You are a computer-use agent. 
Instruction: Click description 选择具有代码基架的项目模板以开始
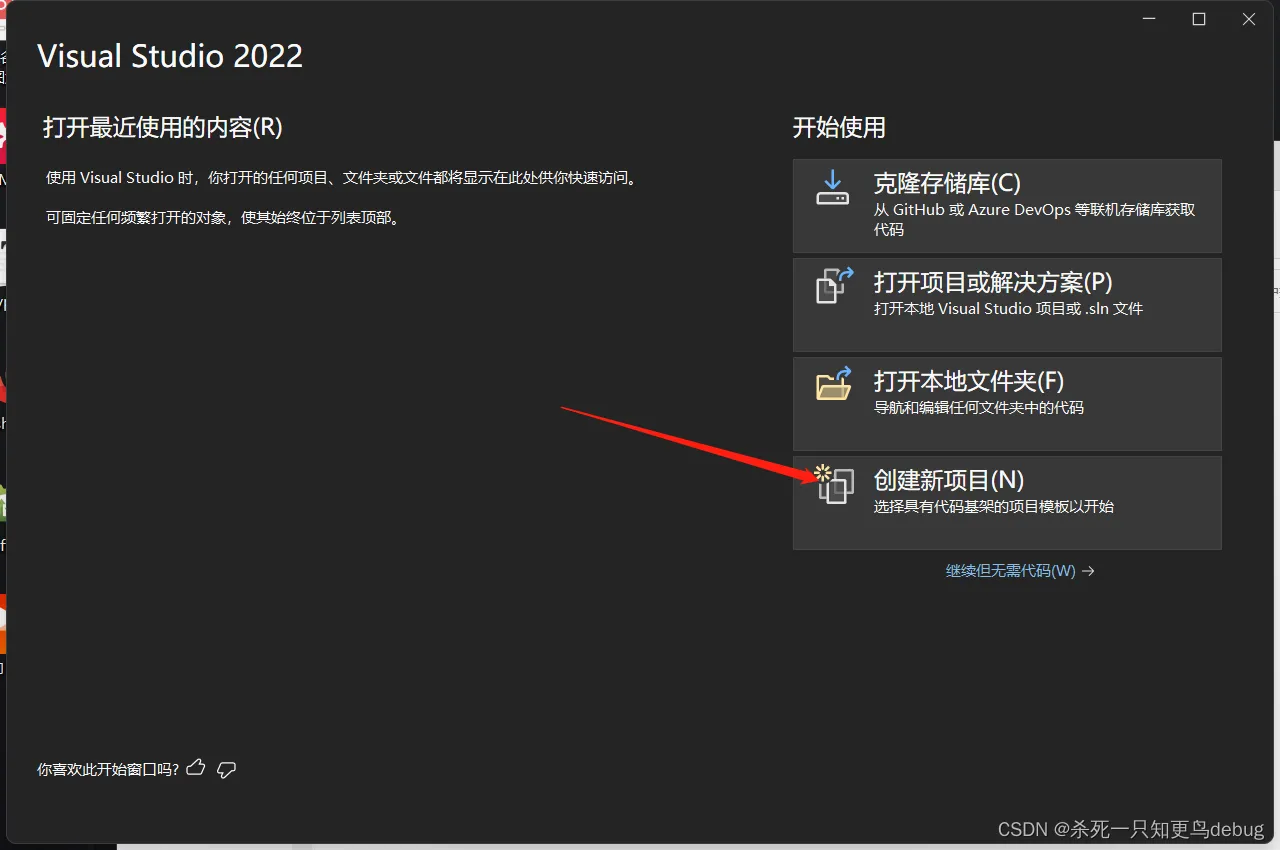click(x=994, y=506)
